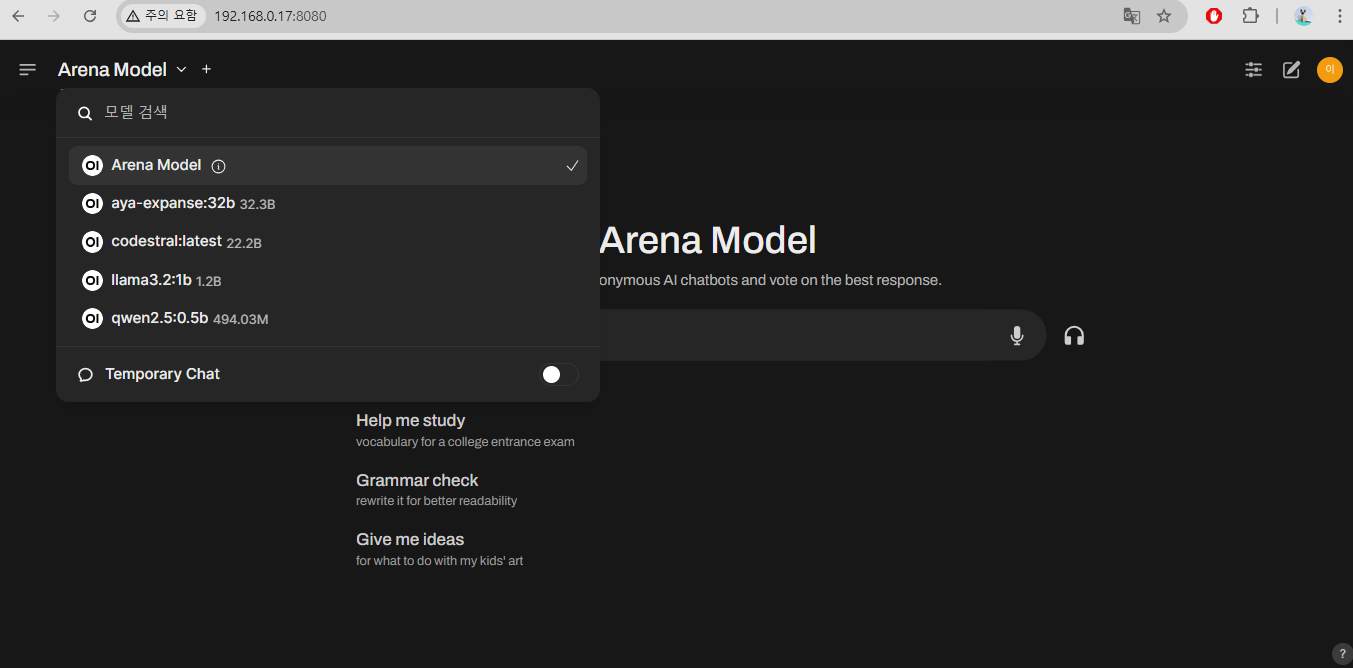Bookmark this page with the star icon

tap(1164, 16)
